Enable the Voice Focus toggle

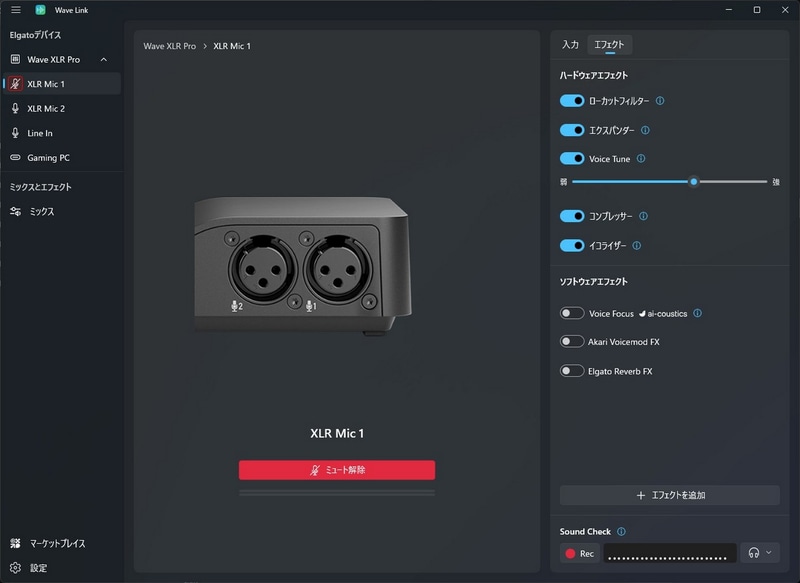point(572,313)
